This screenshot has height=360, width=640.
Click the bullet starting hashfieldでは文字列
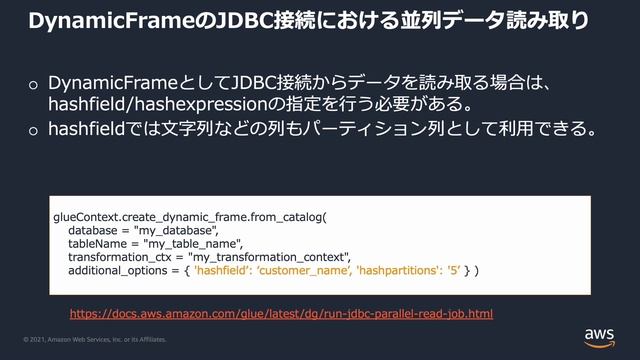click(322, 129)
